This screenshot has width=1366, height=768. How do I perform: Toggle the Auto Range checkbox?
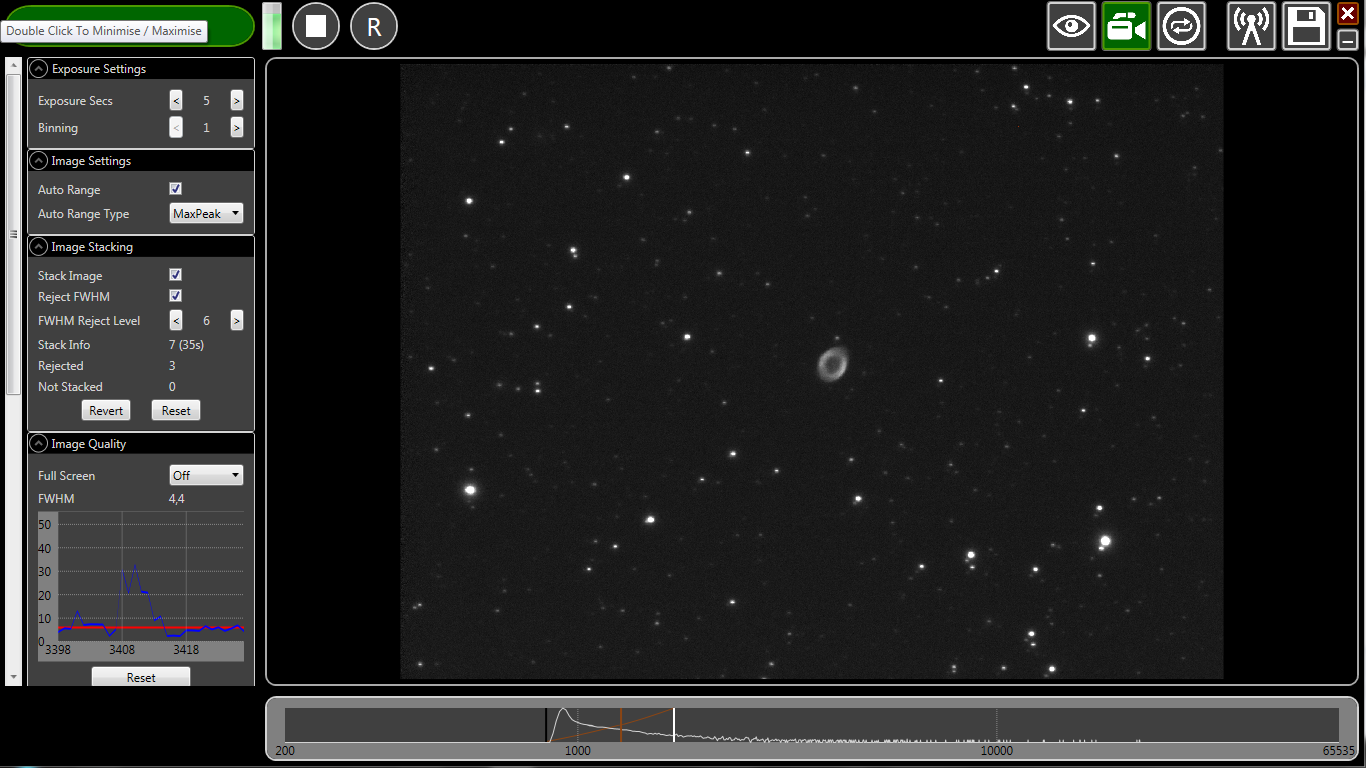click(x=176, y=189)
